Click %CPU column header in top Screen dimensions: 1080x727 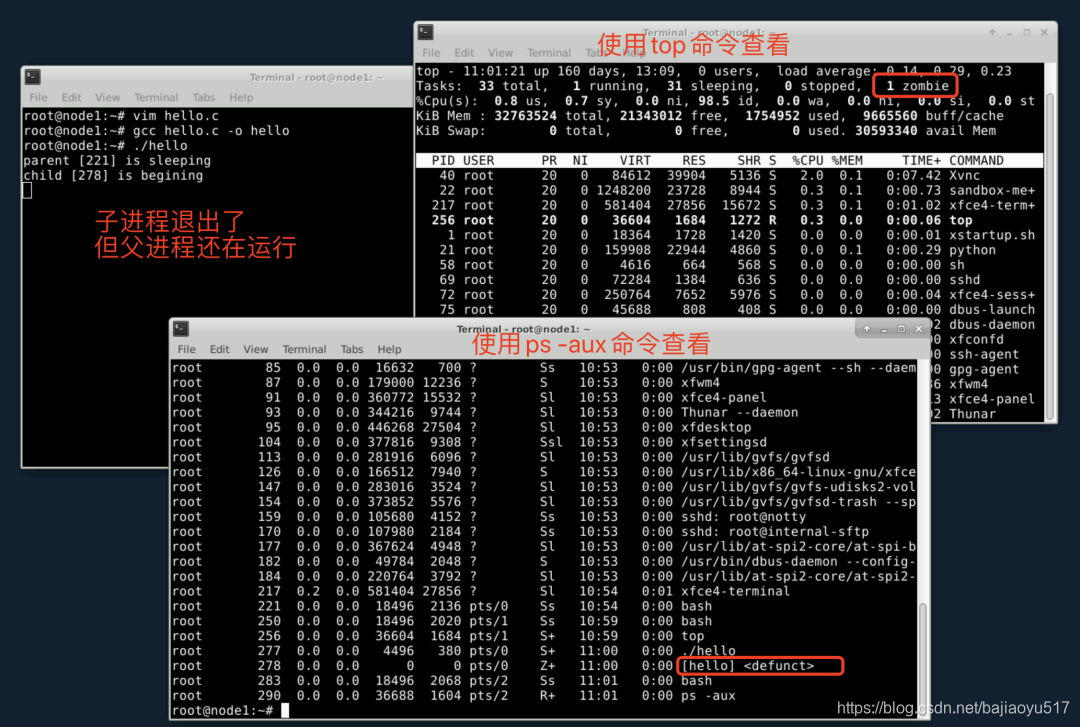(807, 161)
